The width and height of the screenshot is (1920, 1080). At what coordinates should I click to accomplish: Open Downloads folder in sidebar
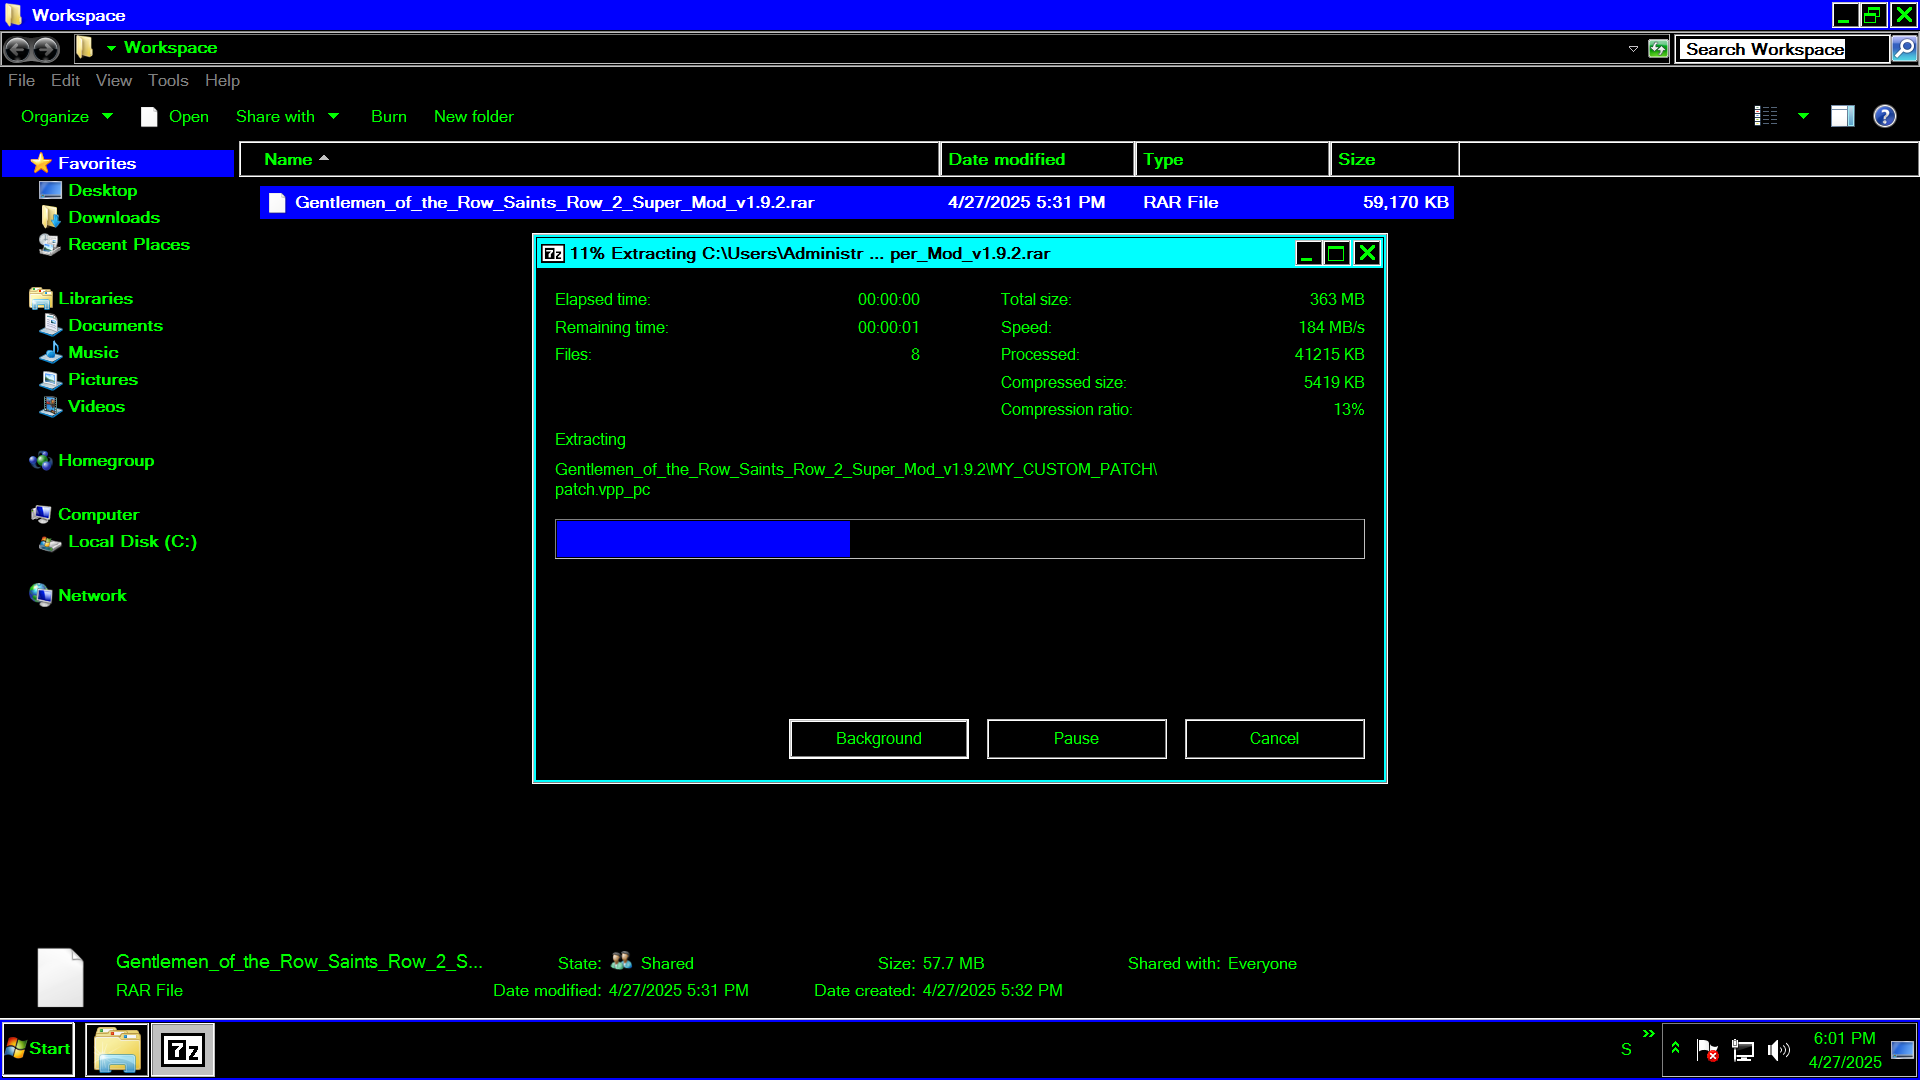tap(113, 217)
